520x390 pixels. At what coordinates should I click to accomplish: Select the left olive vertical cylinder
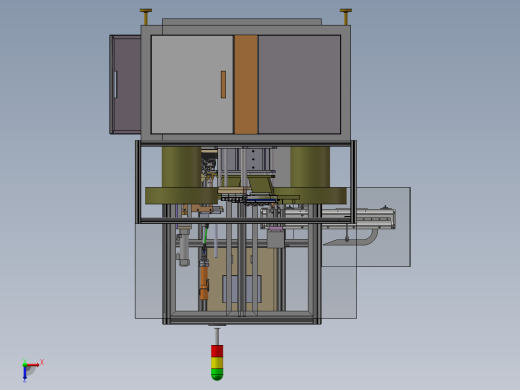(182, 167)
